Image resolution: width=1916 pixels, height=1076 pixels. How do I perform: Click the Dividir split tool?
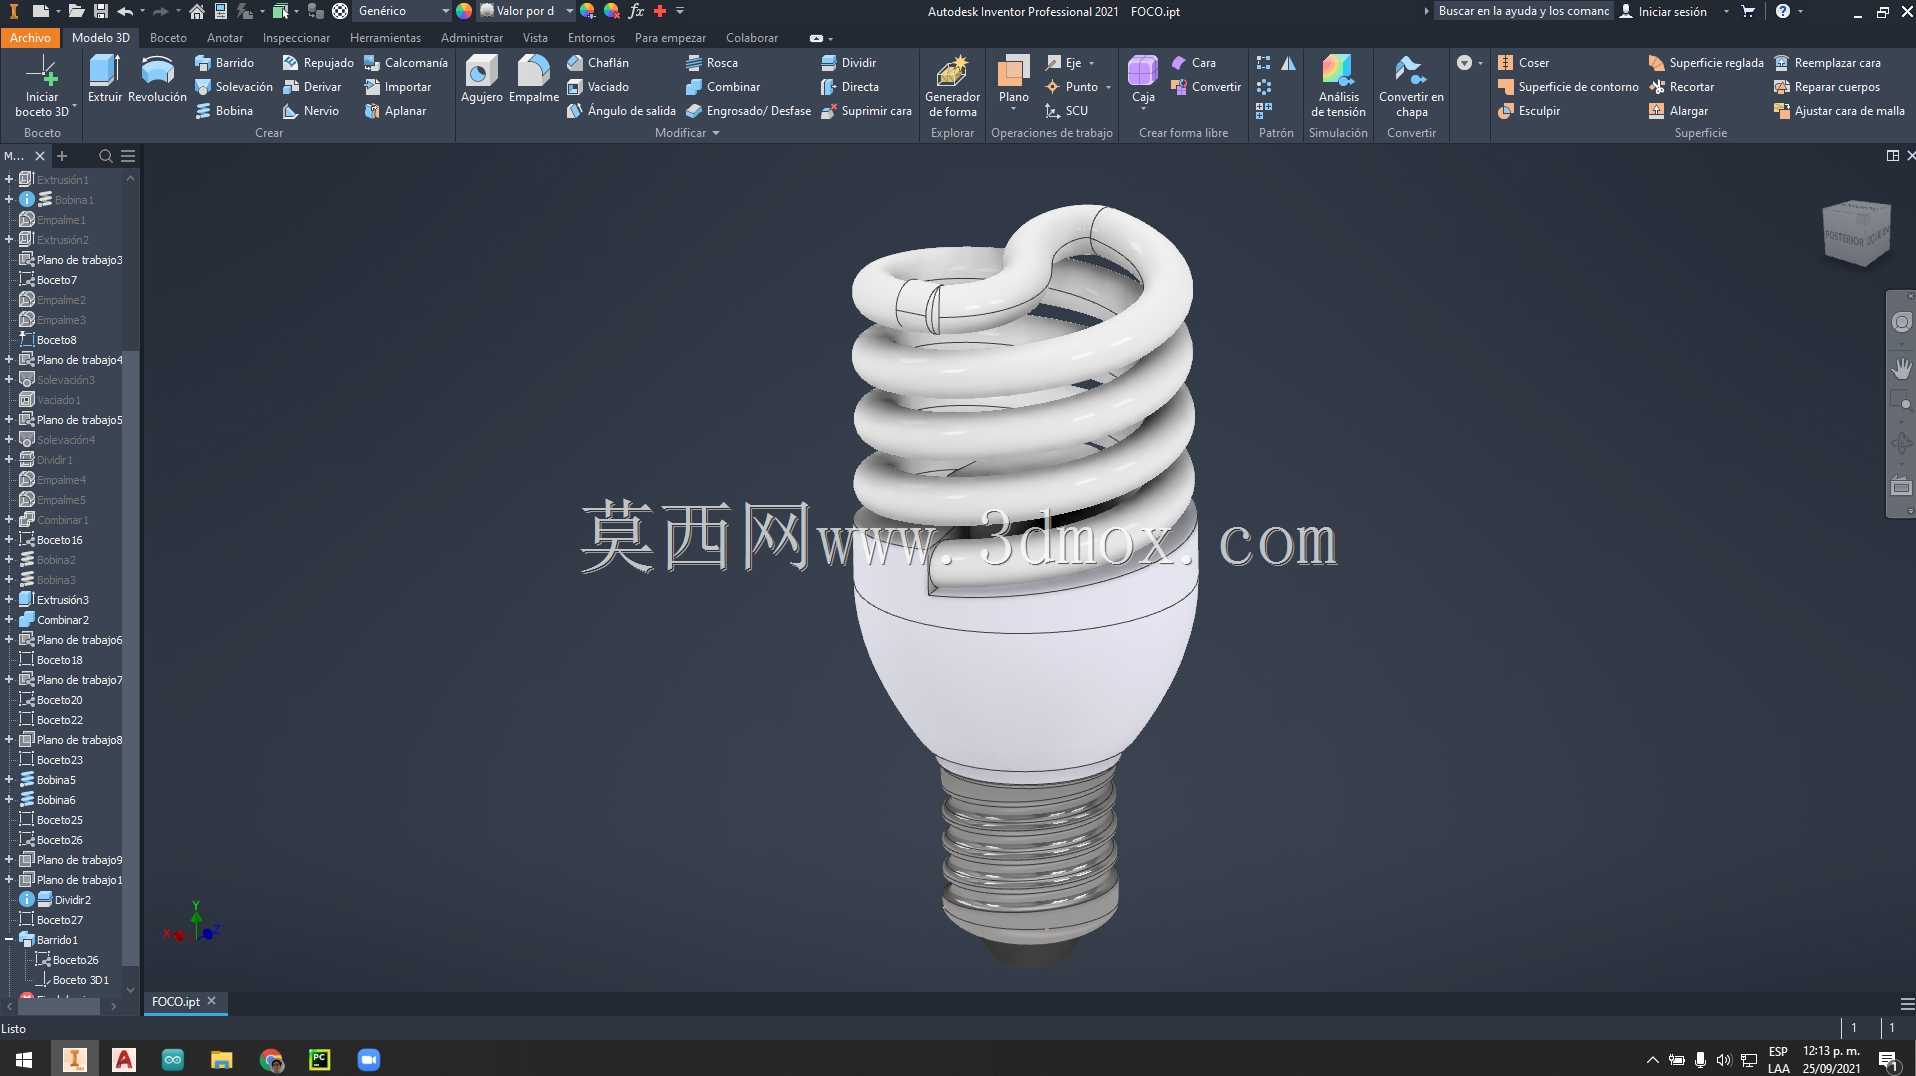click(x=848, y=62)
